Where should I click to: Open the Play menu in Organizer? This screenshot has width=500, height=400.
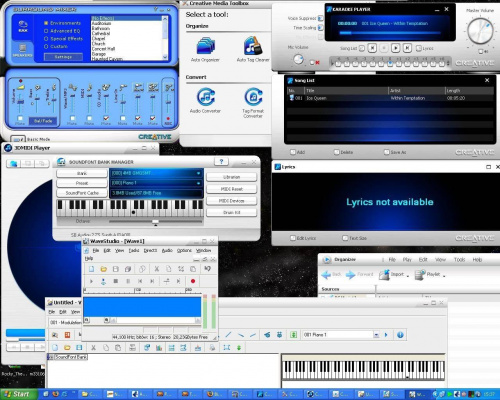pos(407,259)
